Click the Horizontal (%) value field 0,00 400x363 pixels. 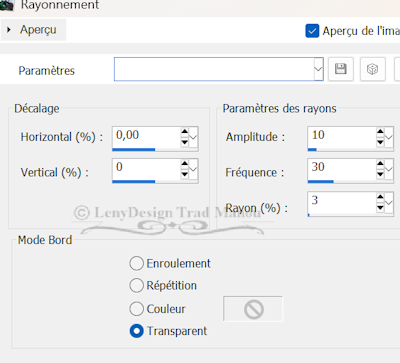click(147, 136)
